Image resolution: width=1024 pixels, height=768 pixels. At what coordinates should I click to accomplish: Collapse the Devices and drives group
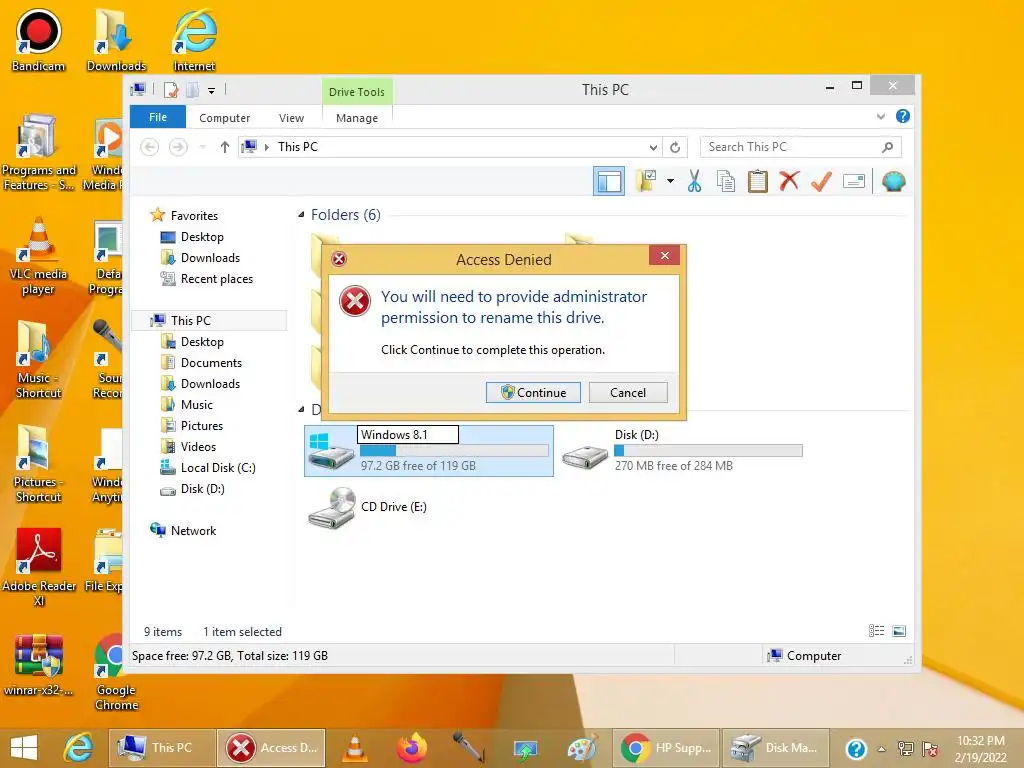click(x=301, y=409)
